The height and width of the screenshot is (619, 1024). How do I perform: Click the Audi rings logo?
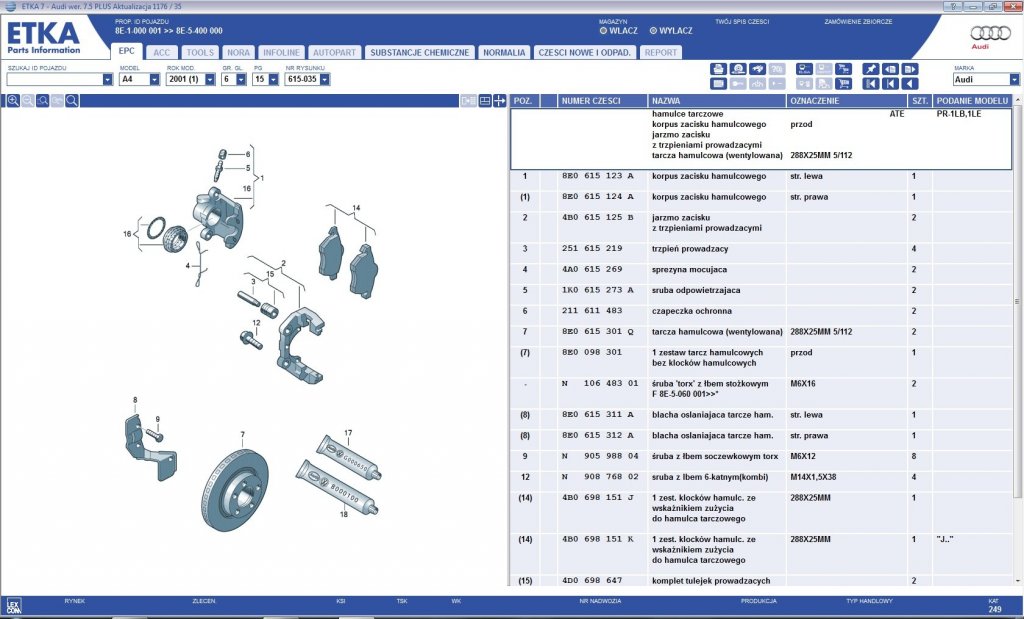coord(990,33)
